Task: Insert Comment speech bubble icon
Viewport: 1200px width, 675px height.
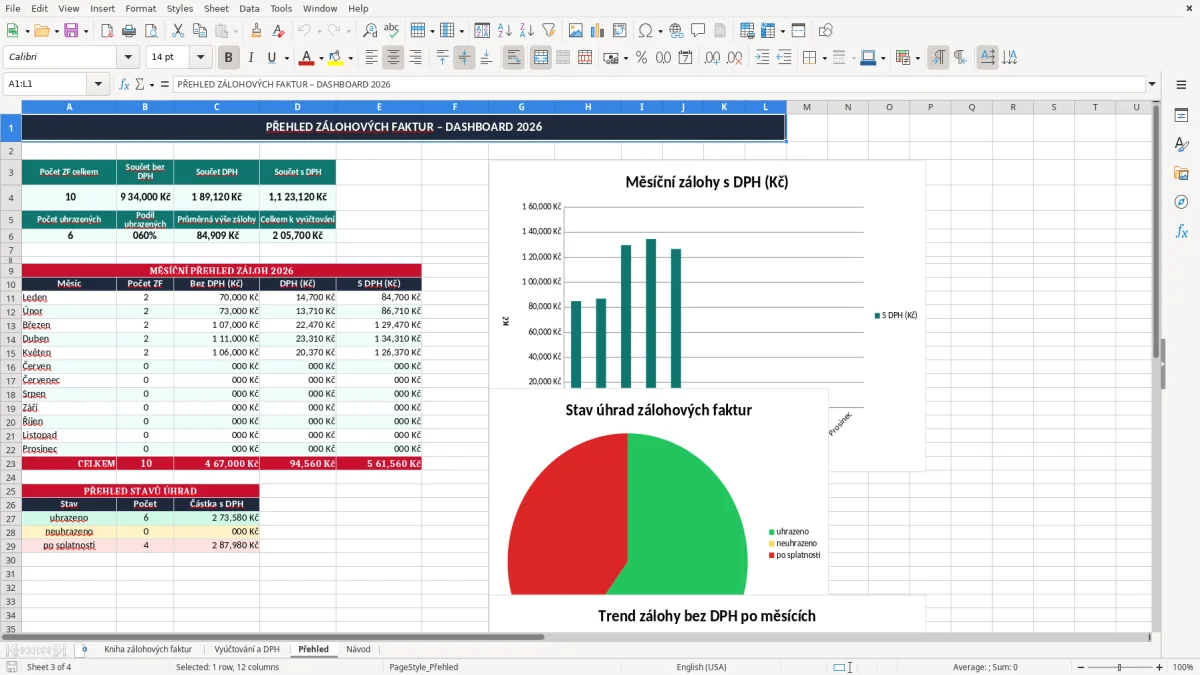Action: tap(698, 31)
